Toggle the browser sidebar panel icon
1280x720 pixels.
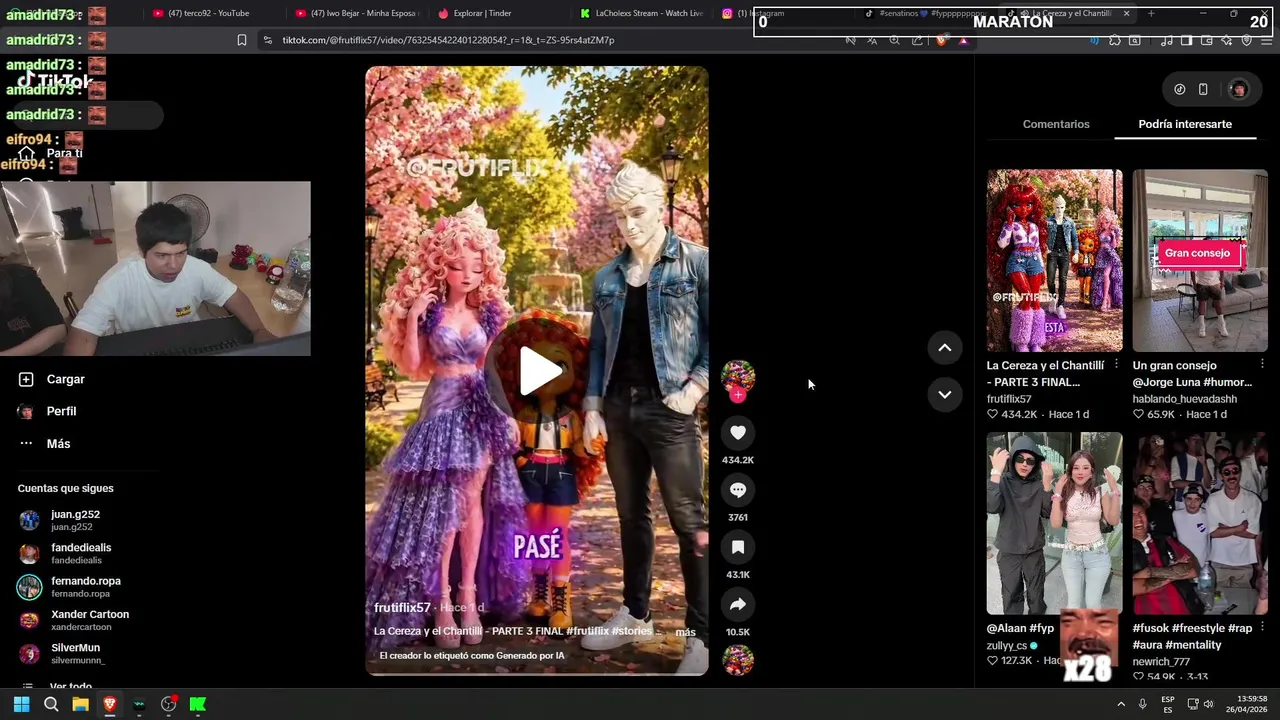tap(1186, 40)
